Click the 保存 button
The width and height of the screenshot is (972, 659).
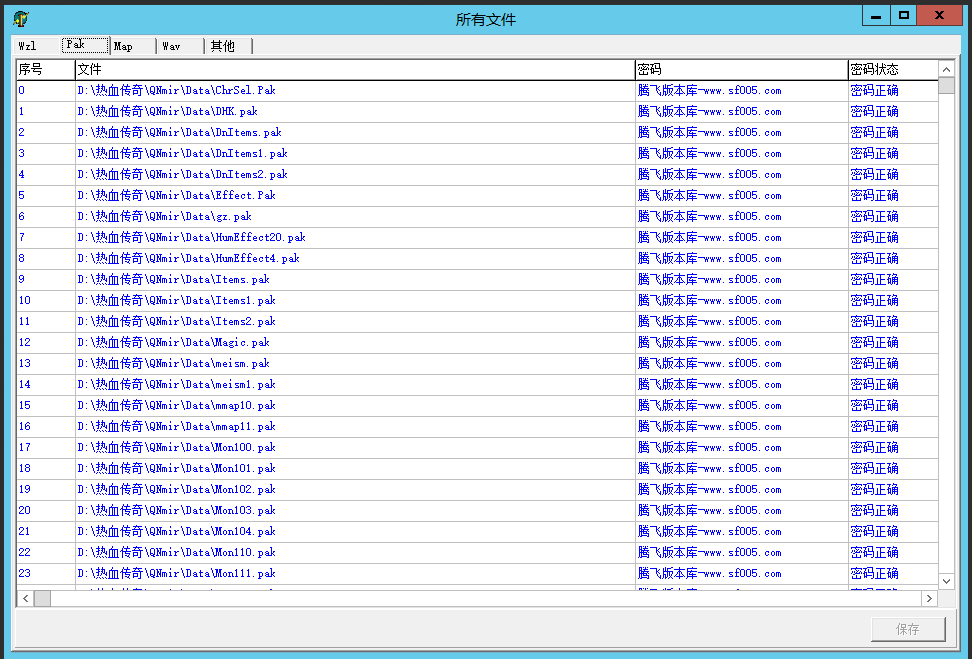point(907,629)
